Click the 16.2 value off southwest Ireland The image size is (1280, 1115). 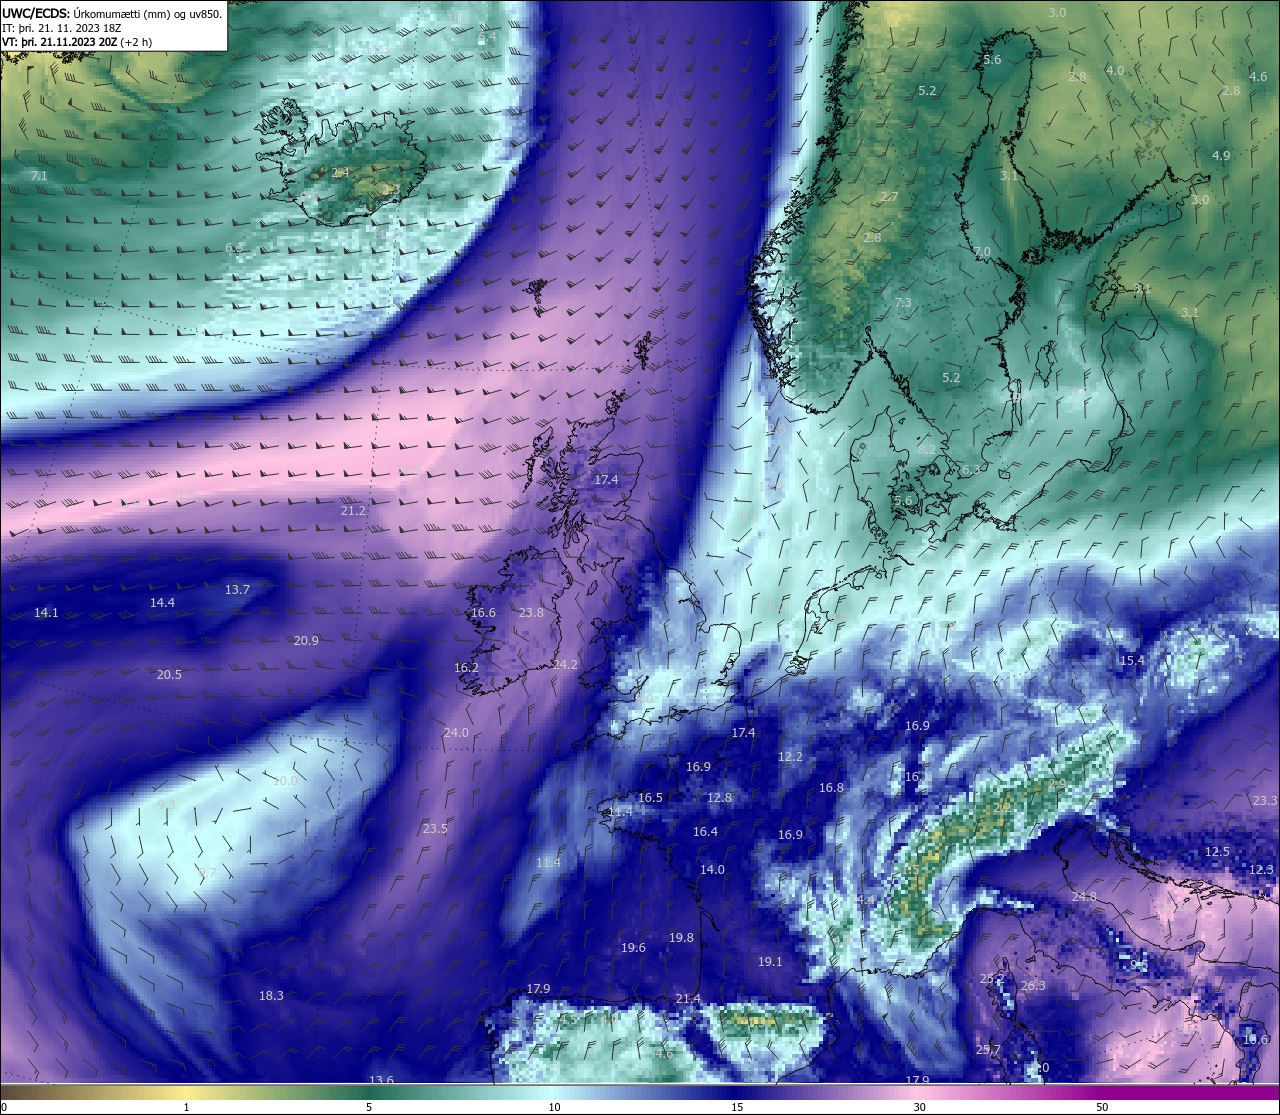click(466, 668)
